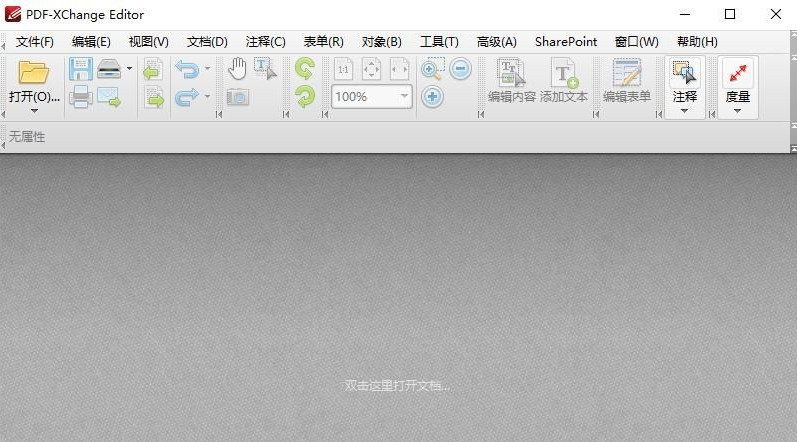Click the blue Undo arrow
This screenshot has height=442, width=797.
[x=187, y=69]
